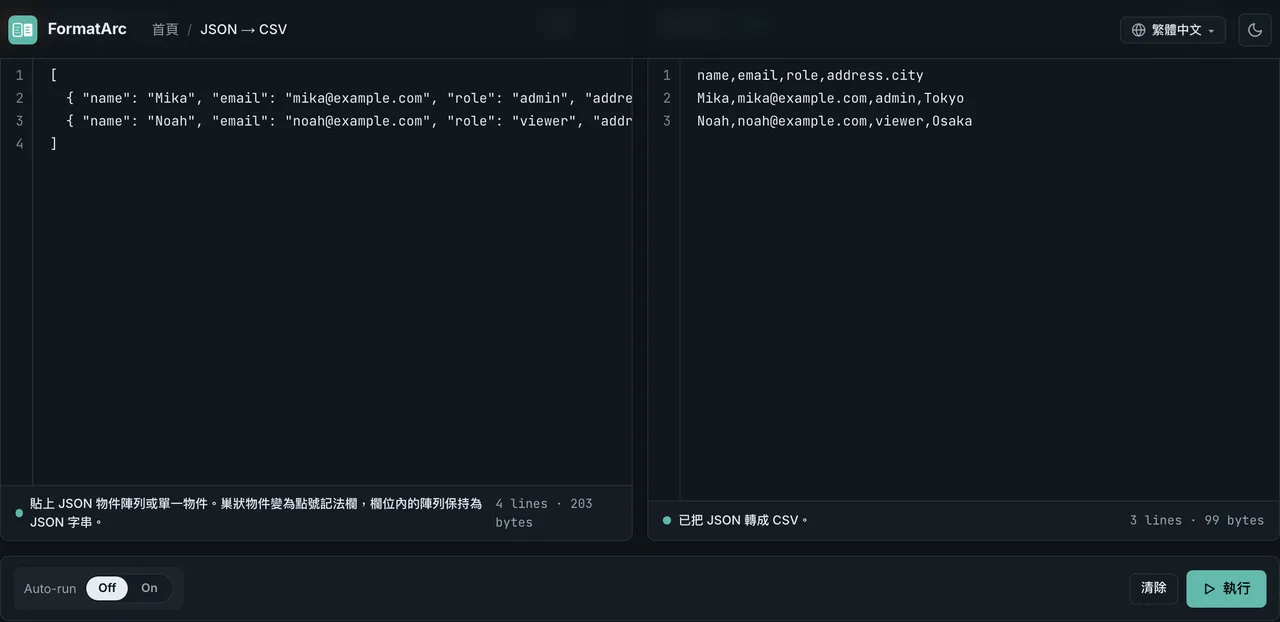Click the 清除 button
The height and width of the screenshot is (622, 1280).
(x=1154, y=588)
